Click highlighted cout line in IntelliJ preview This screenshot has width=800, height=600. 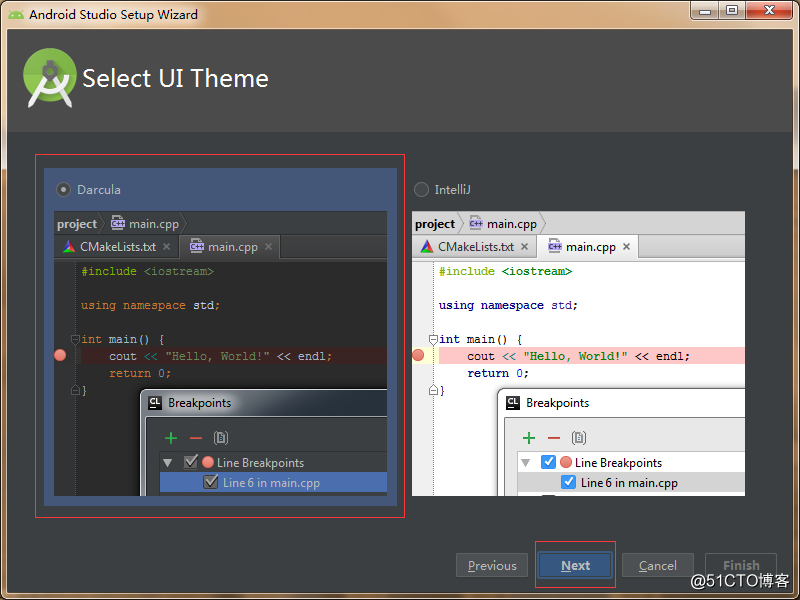[x=591, y=356]
